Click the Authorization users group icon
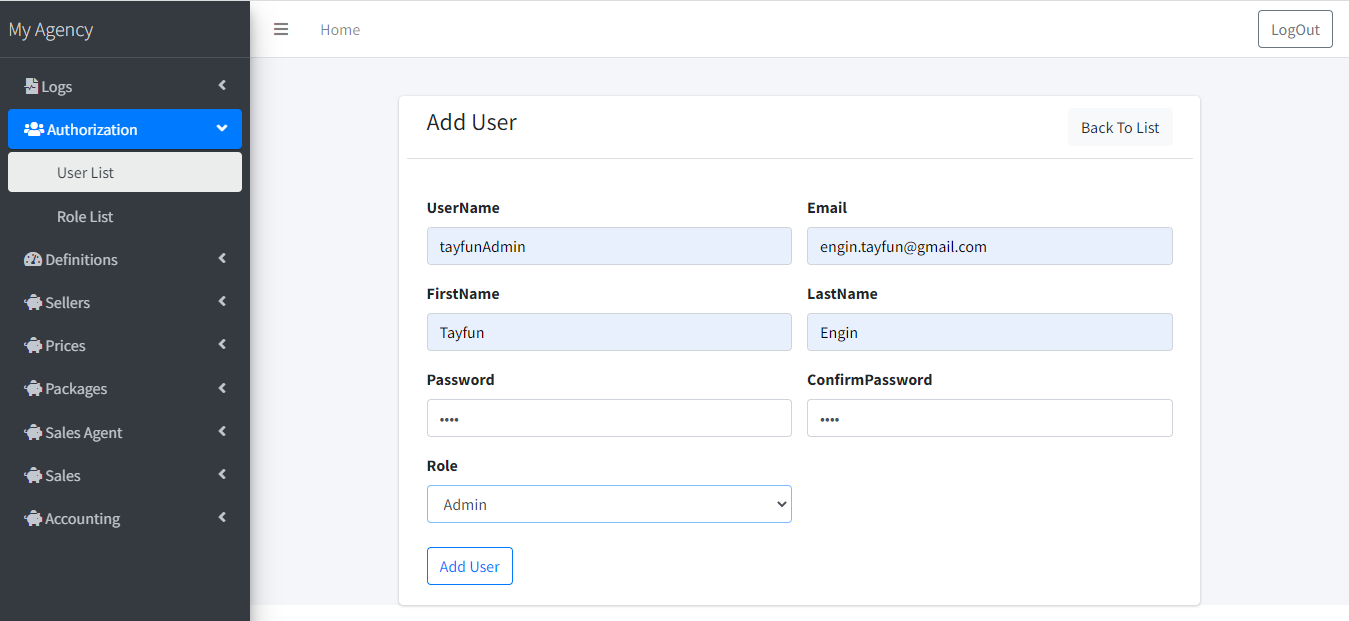The width and height of the screenshot is (1349, 621). pyautogui.click(x=33, y=129)
